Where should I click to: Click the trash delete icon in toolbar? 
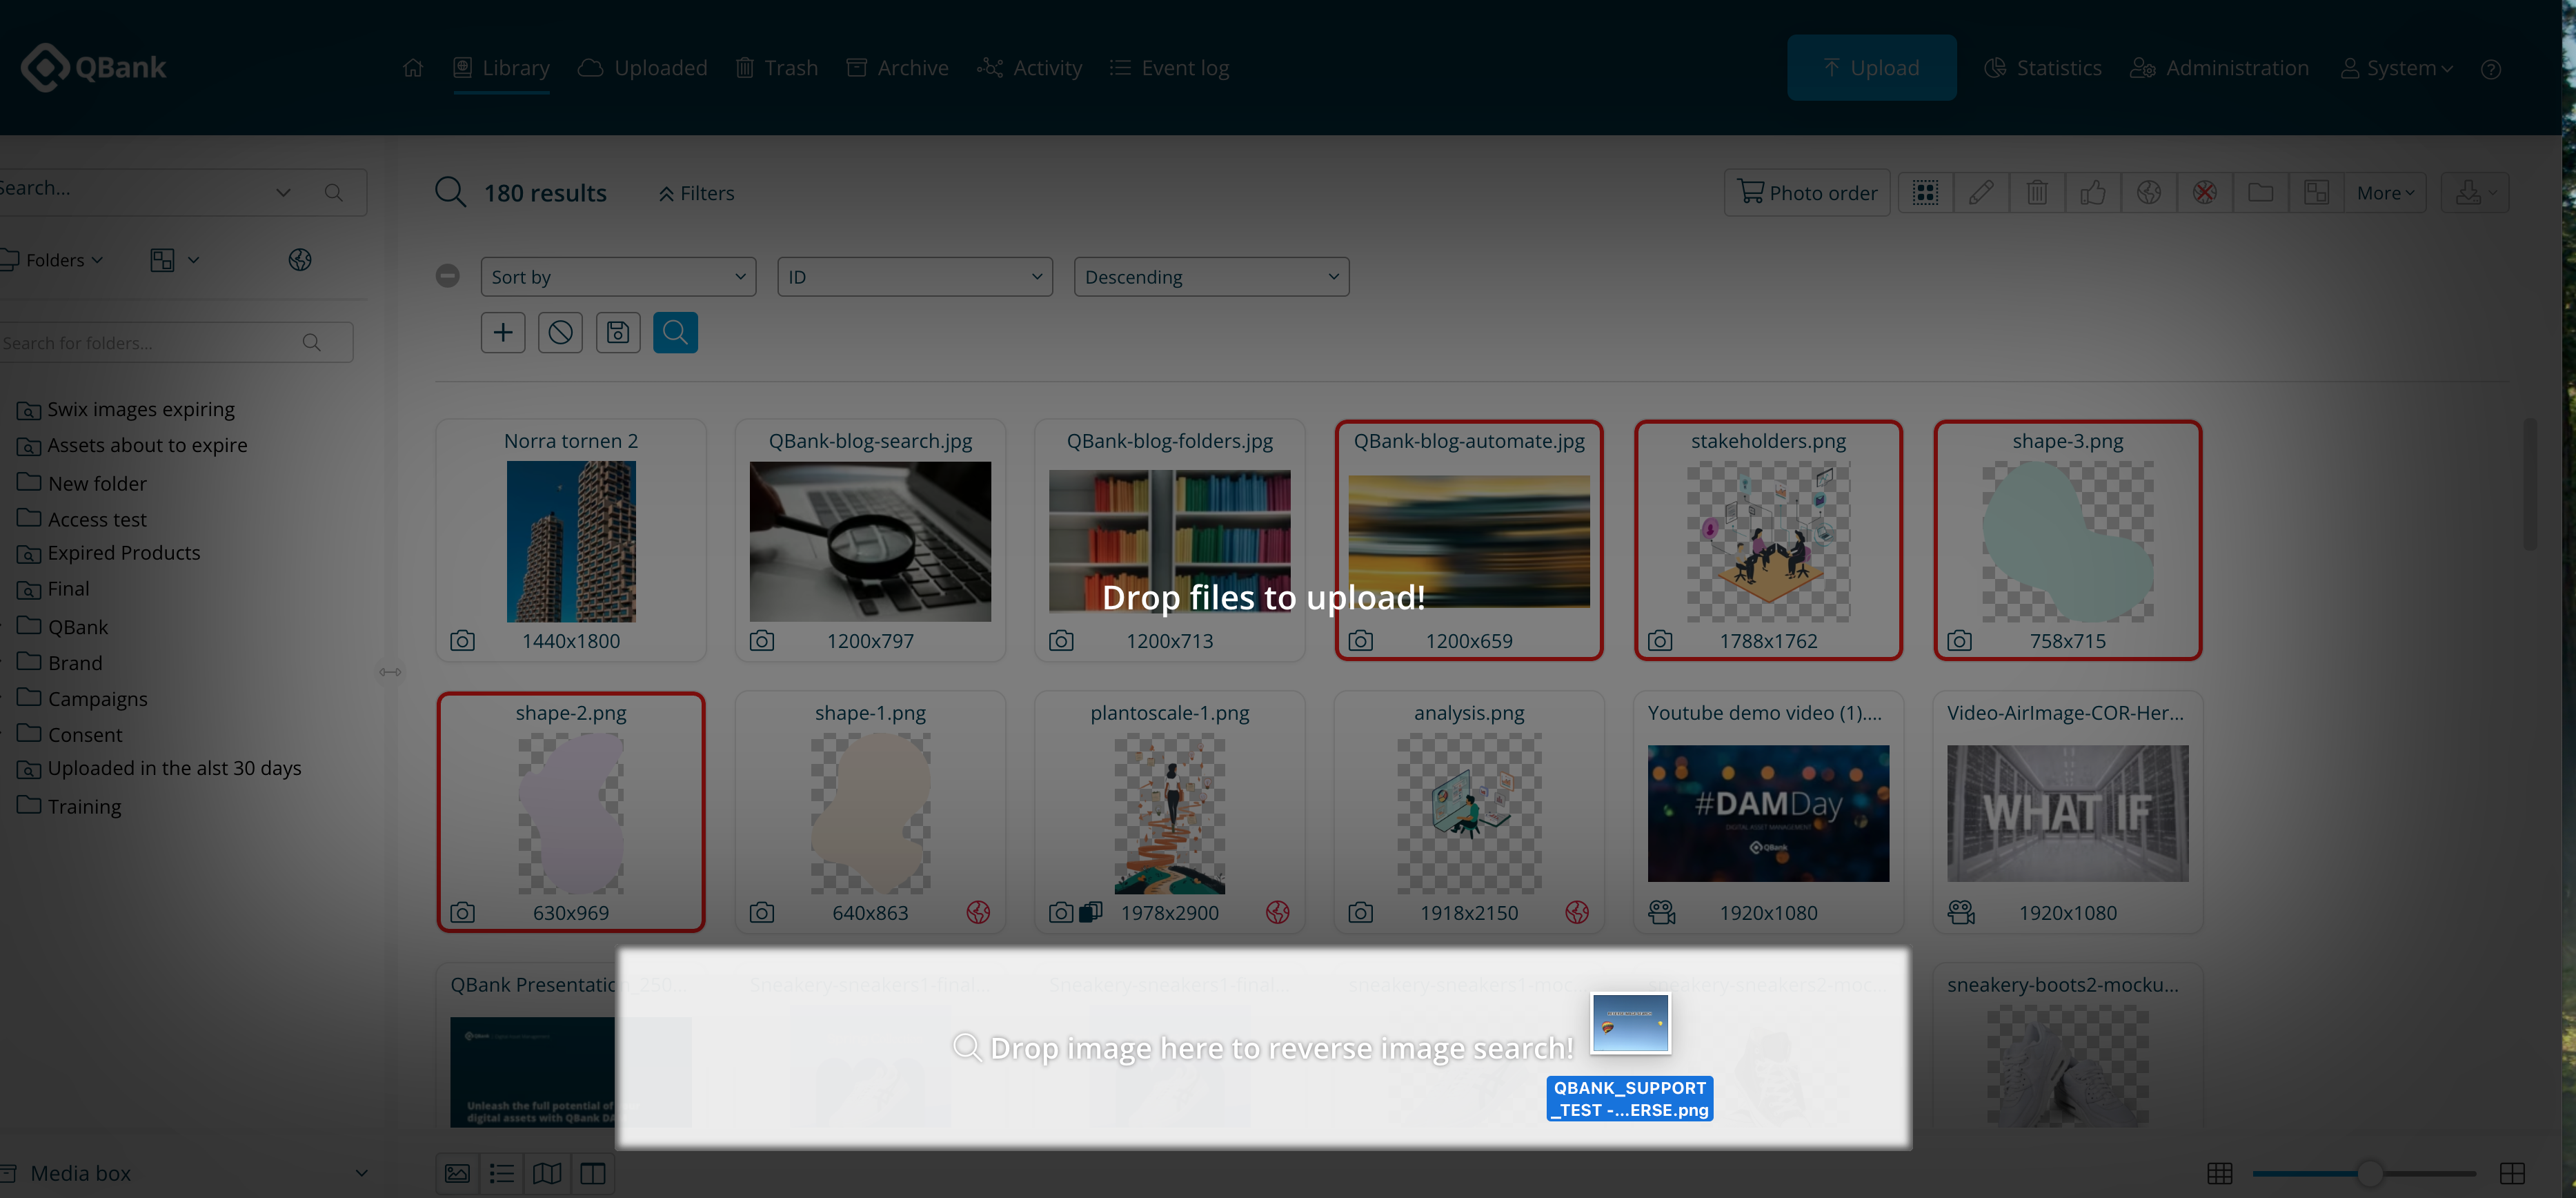[2037, 192]
